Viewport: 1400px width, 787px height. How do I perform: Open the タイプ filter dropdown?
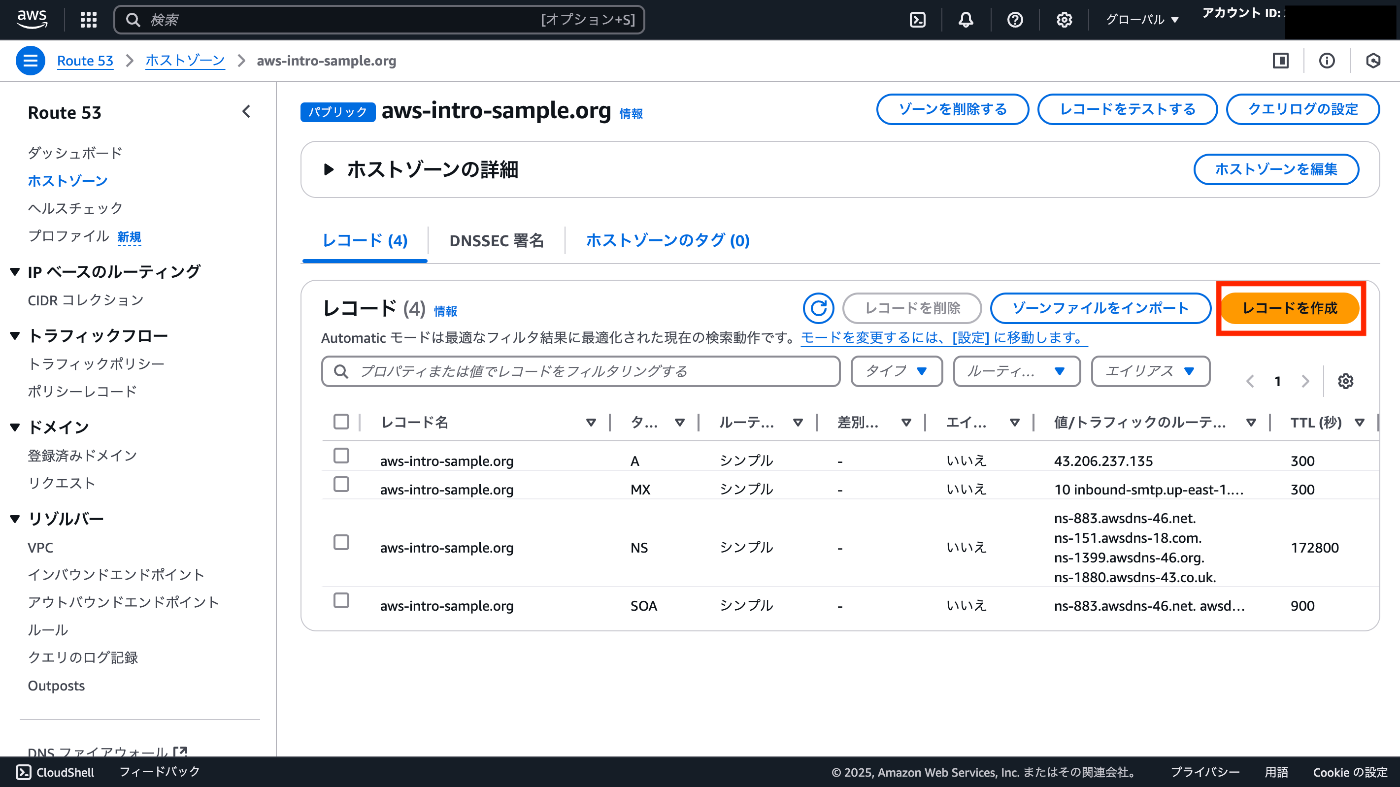coord(897,371)
